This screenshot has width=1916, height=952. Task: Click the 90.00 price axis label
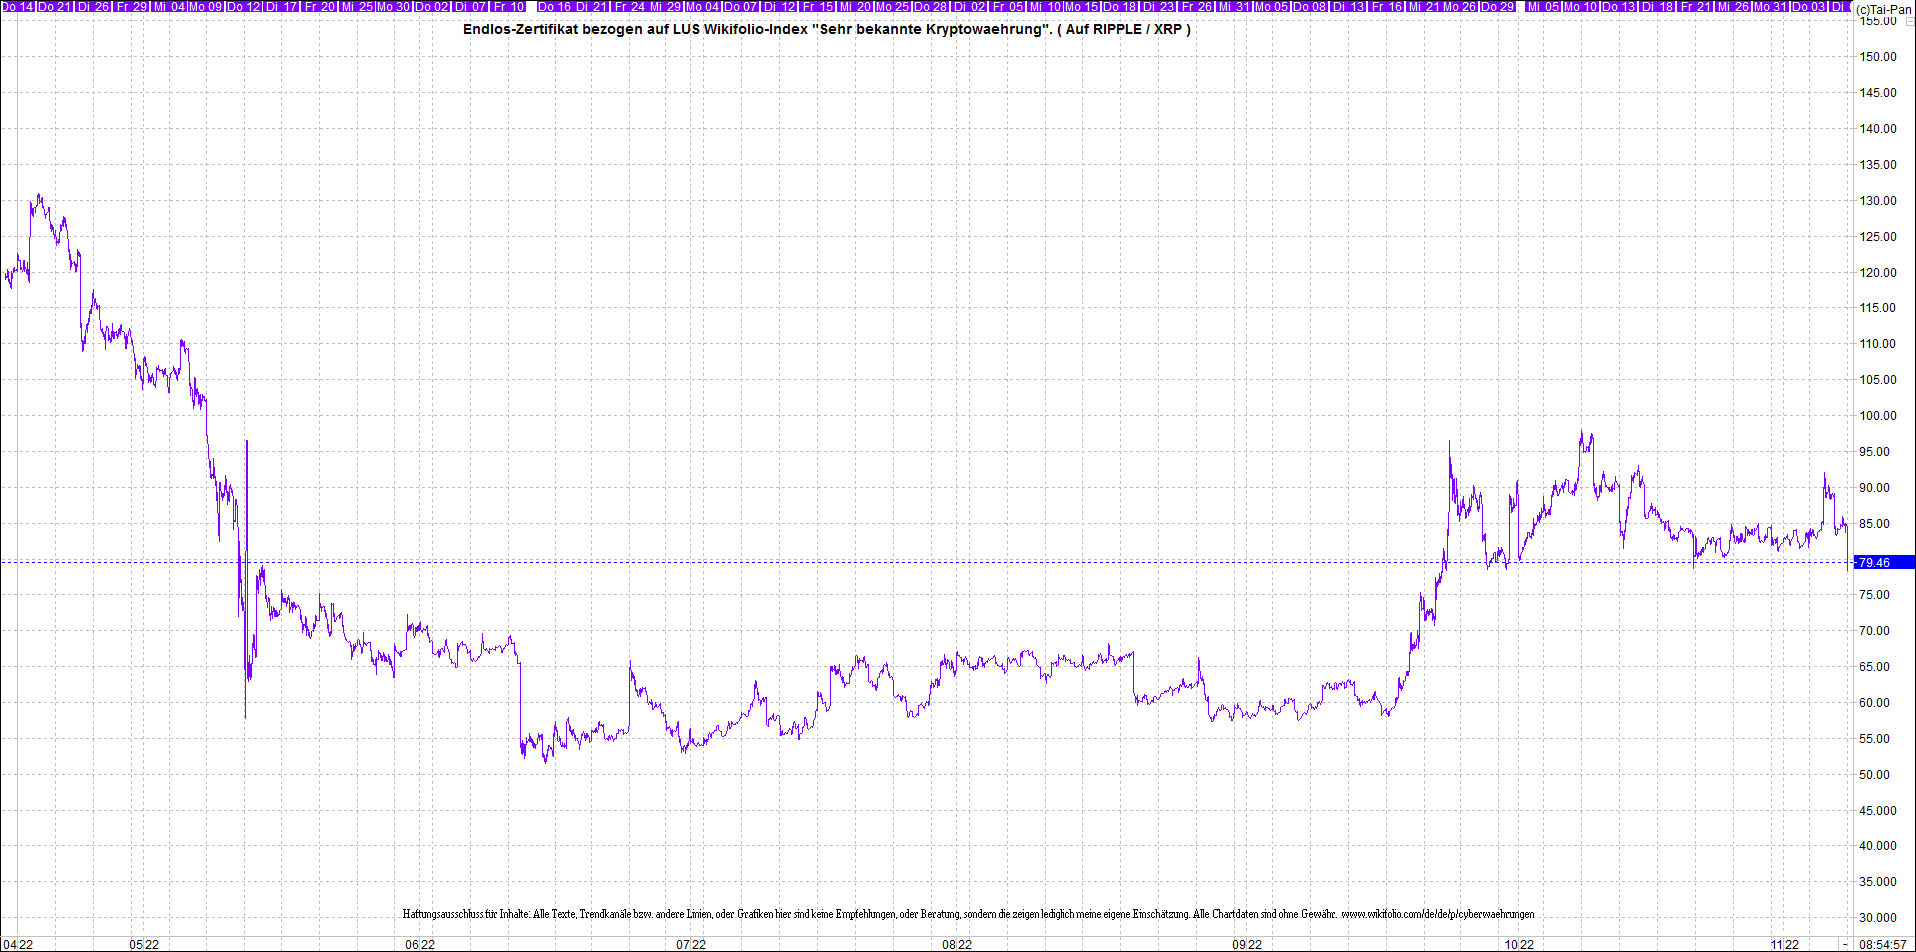tap(1875, 488)
